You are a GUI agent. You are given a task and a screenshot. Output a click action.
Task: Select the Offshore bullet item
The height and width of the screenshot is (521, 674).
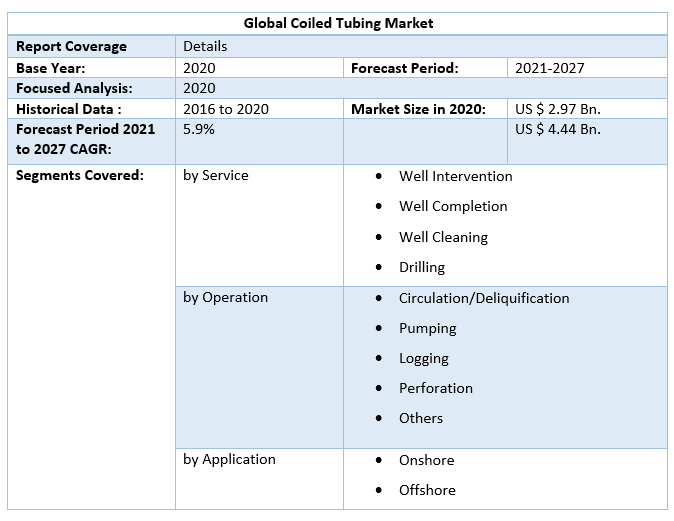[427, 490]
